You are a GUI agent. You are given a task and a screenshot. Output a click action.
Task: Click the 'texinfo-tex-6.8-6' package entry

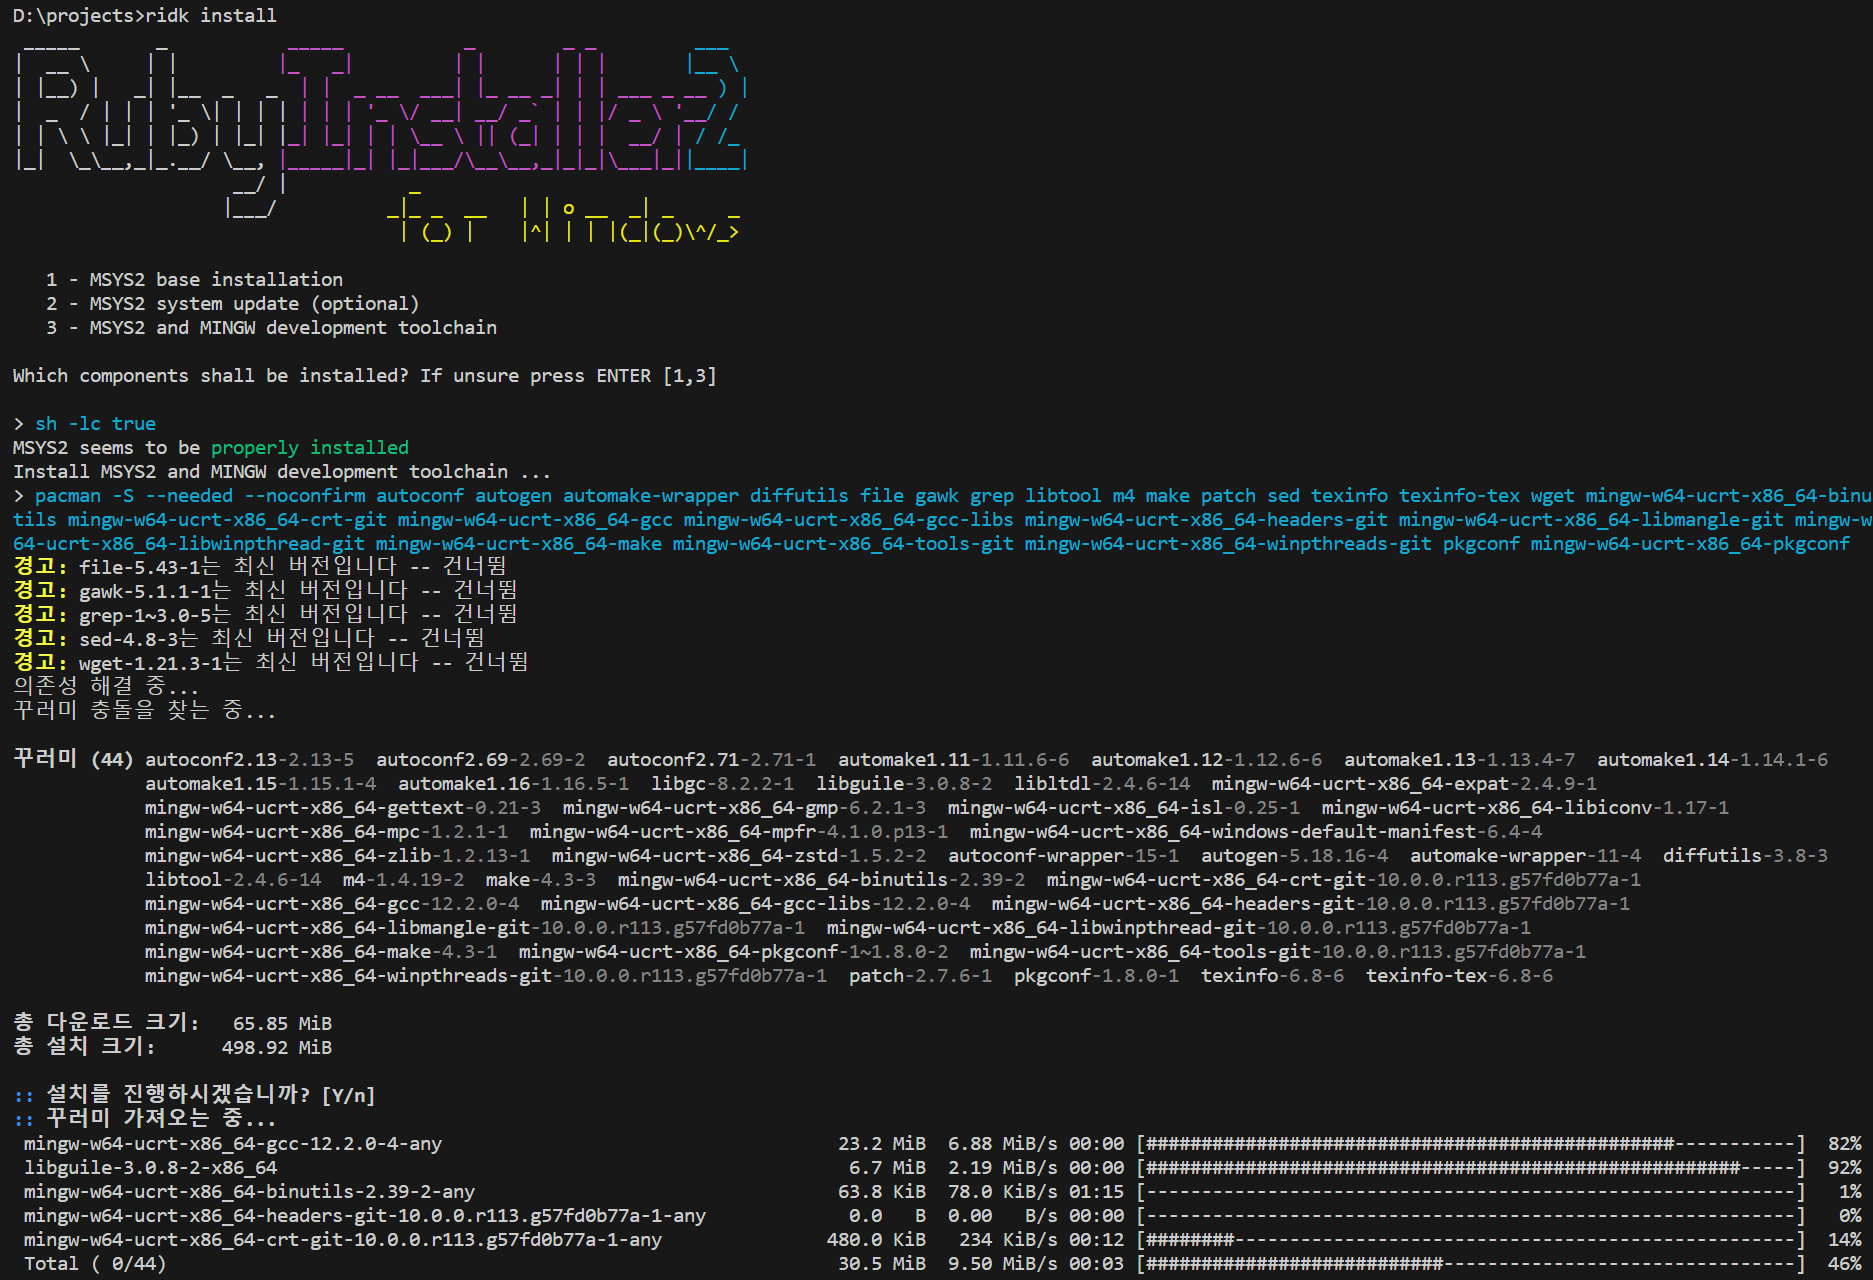[x=1459, y=975]
